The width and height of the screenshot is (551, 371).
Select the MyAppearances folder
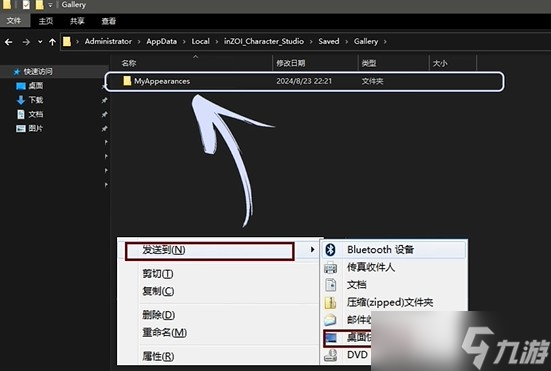(x=304, y=82)
